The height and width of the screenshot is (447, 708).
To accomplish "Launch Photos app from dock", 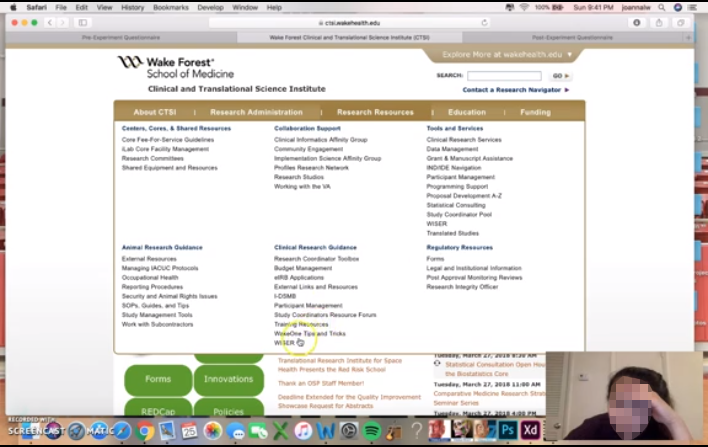I will click(212, 431).
